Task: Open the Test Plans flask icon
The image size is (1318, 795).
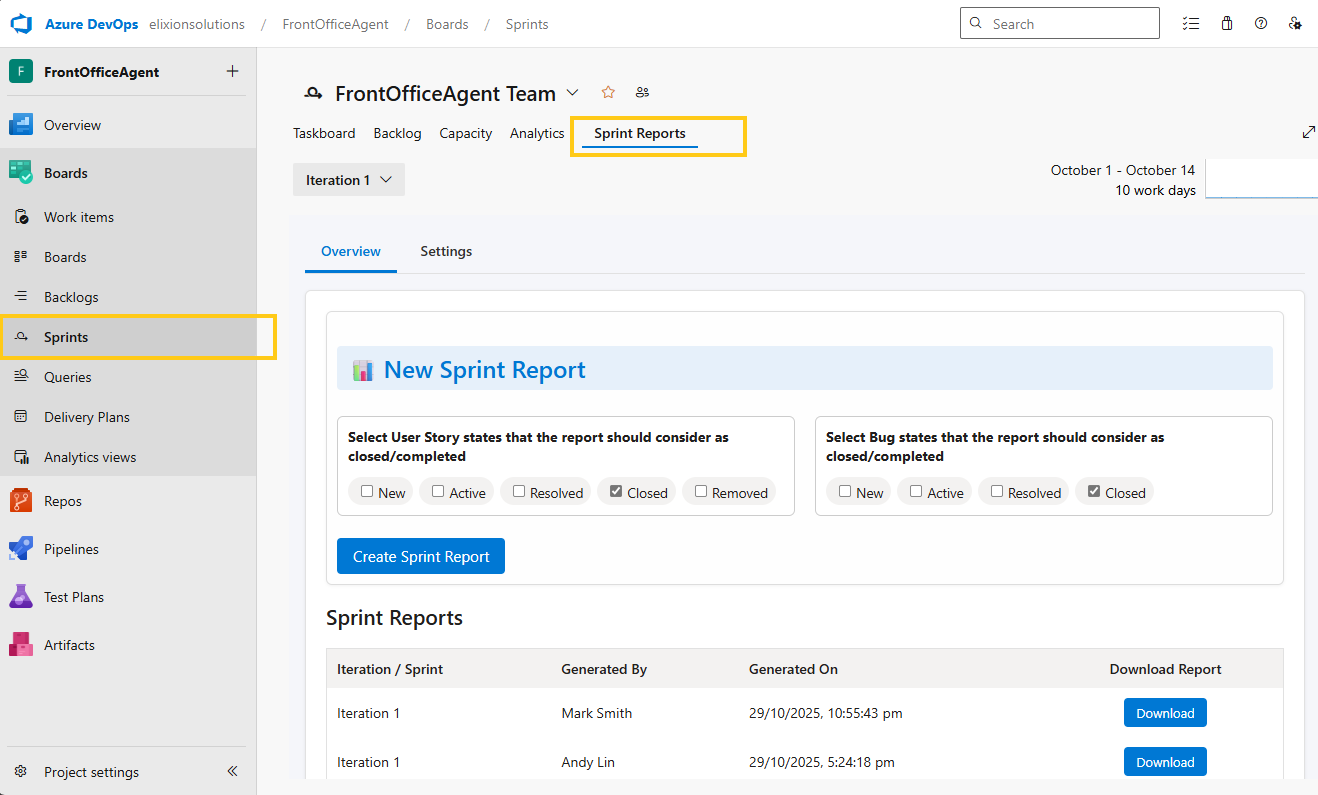Action: (21, 597)
